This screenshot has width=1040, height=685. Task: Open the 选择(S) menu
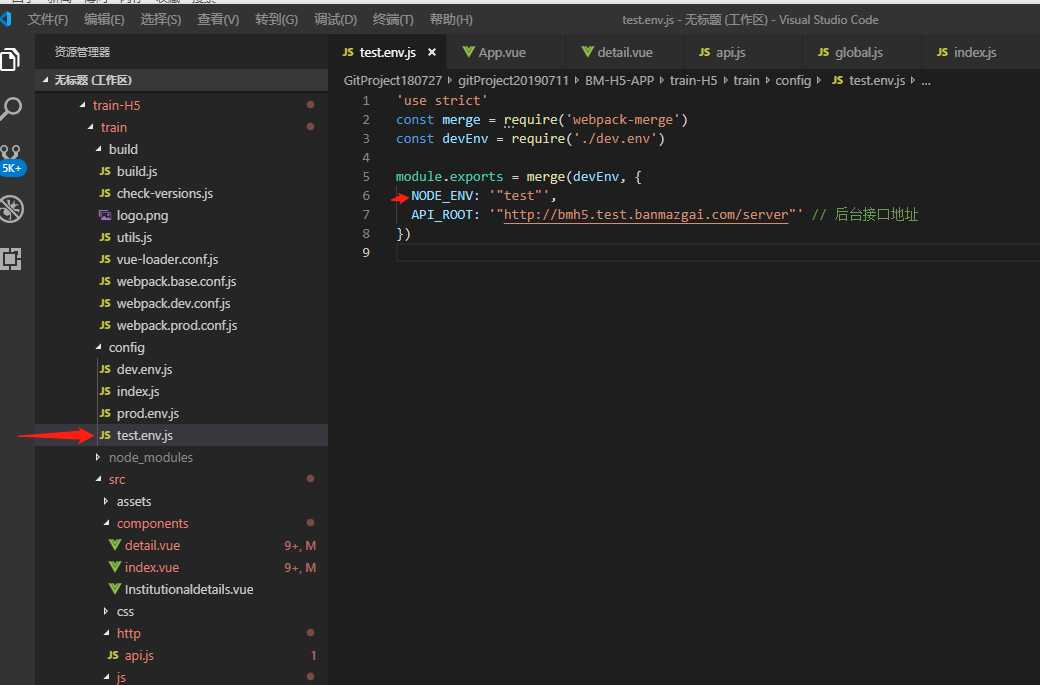[x=161, y=19]
